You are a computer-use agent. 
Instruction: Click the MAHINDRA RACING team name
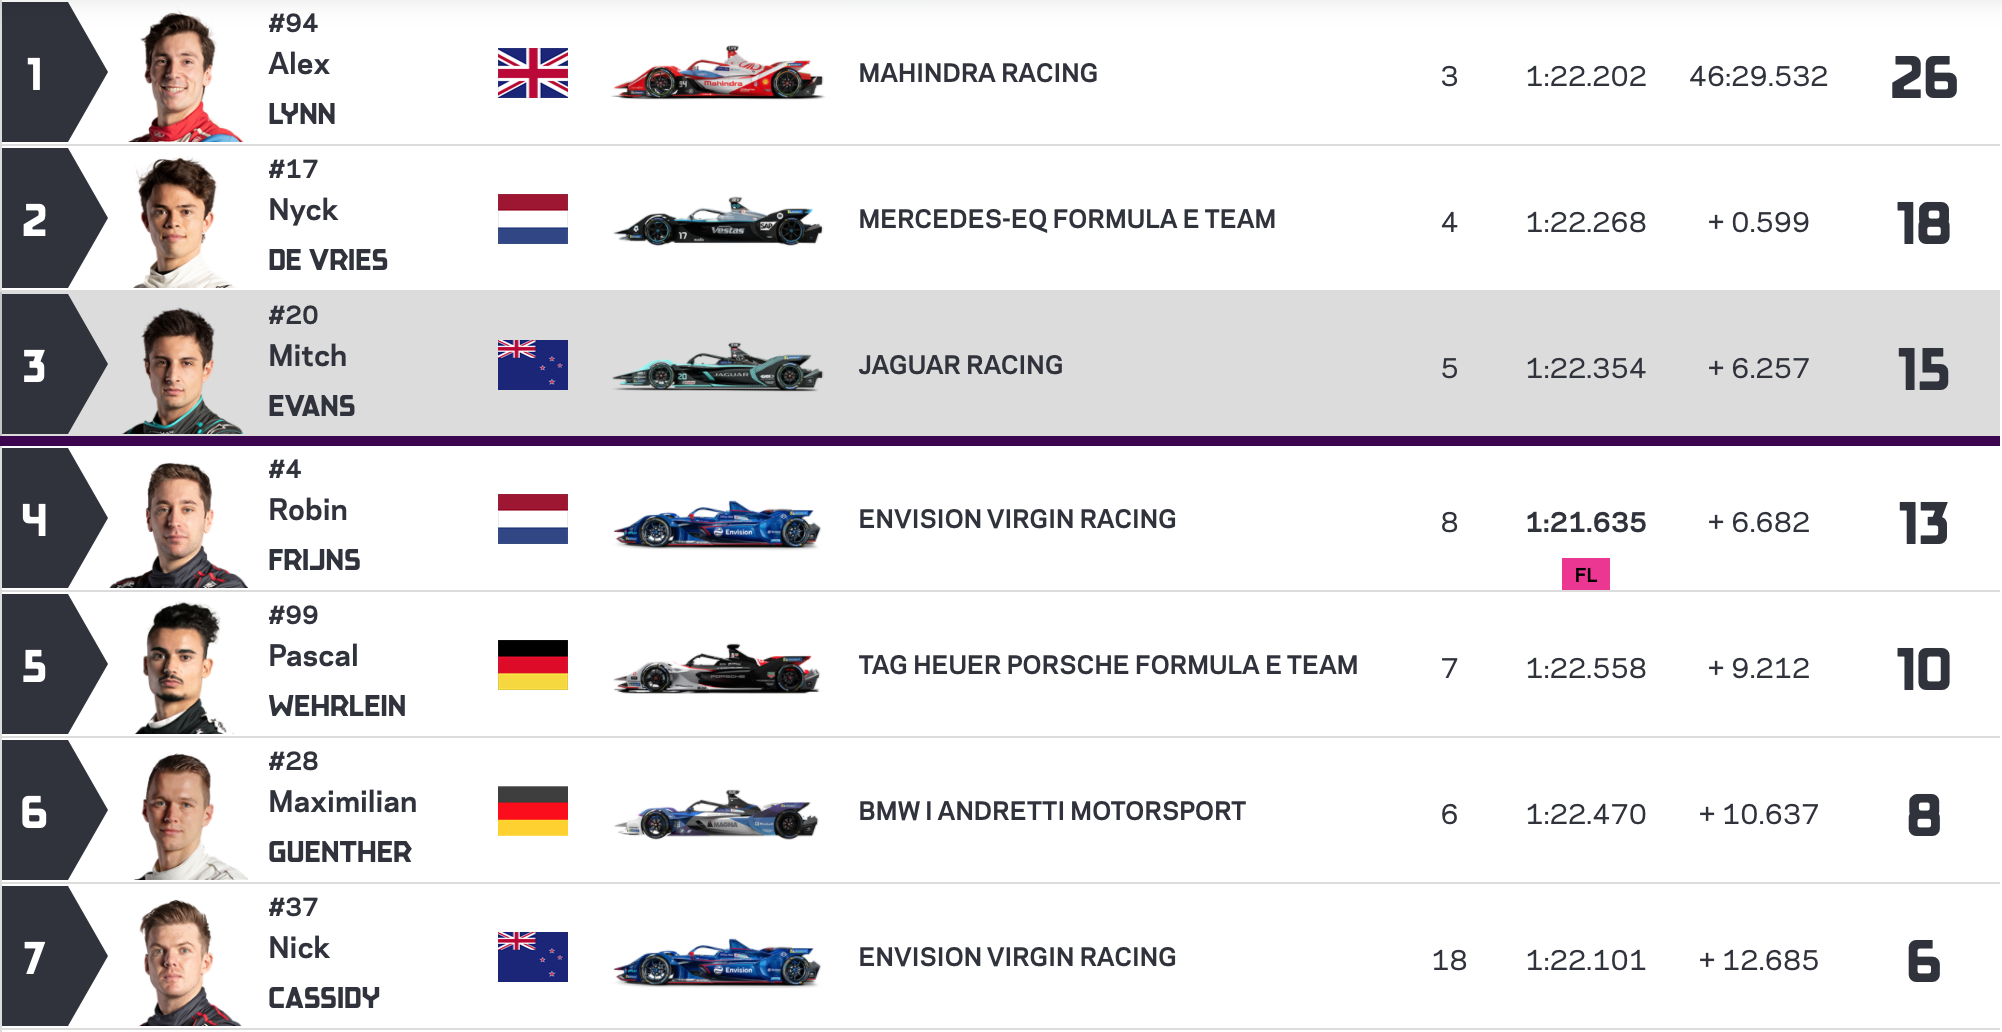978,73
